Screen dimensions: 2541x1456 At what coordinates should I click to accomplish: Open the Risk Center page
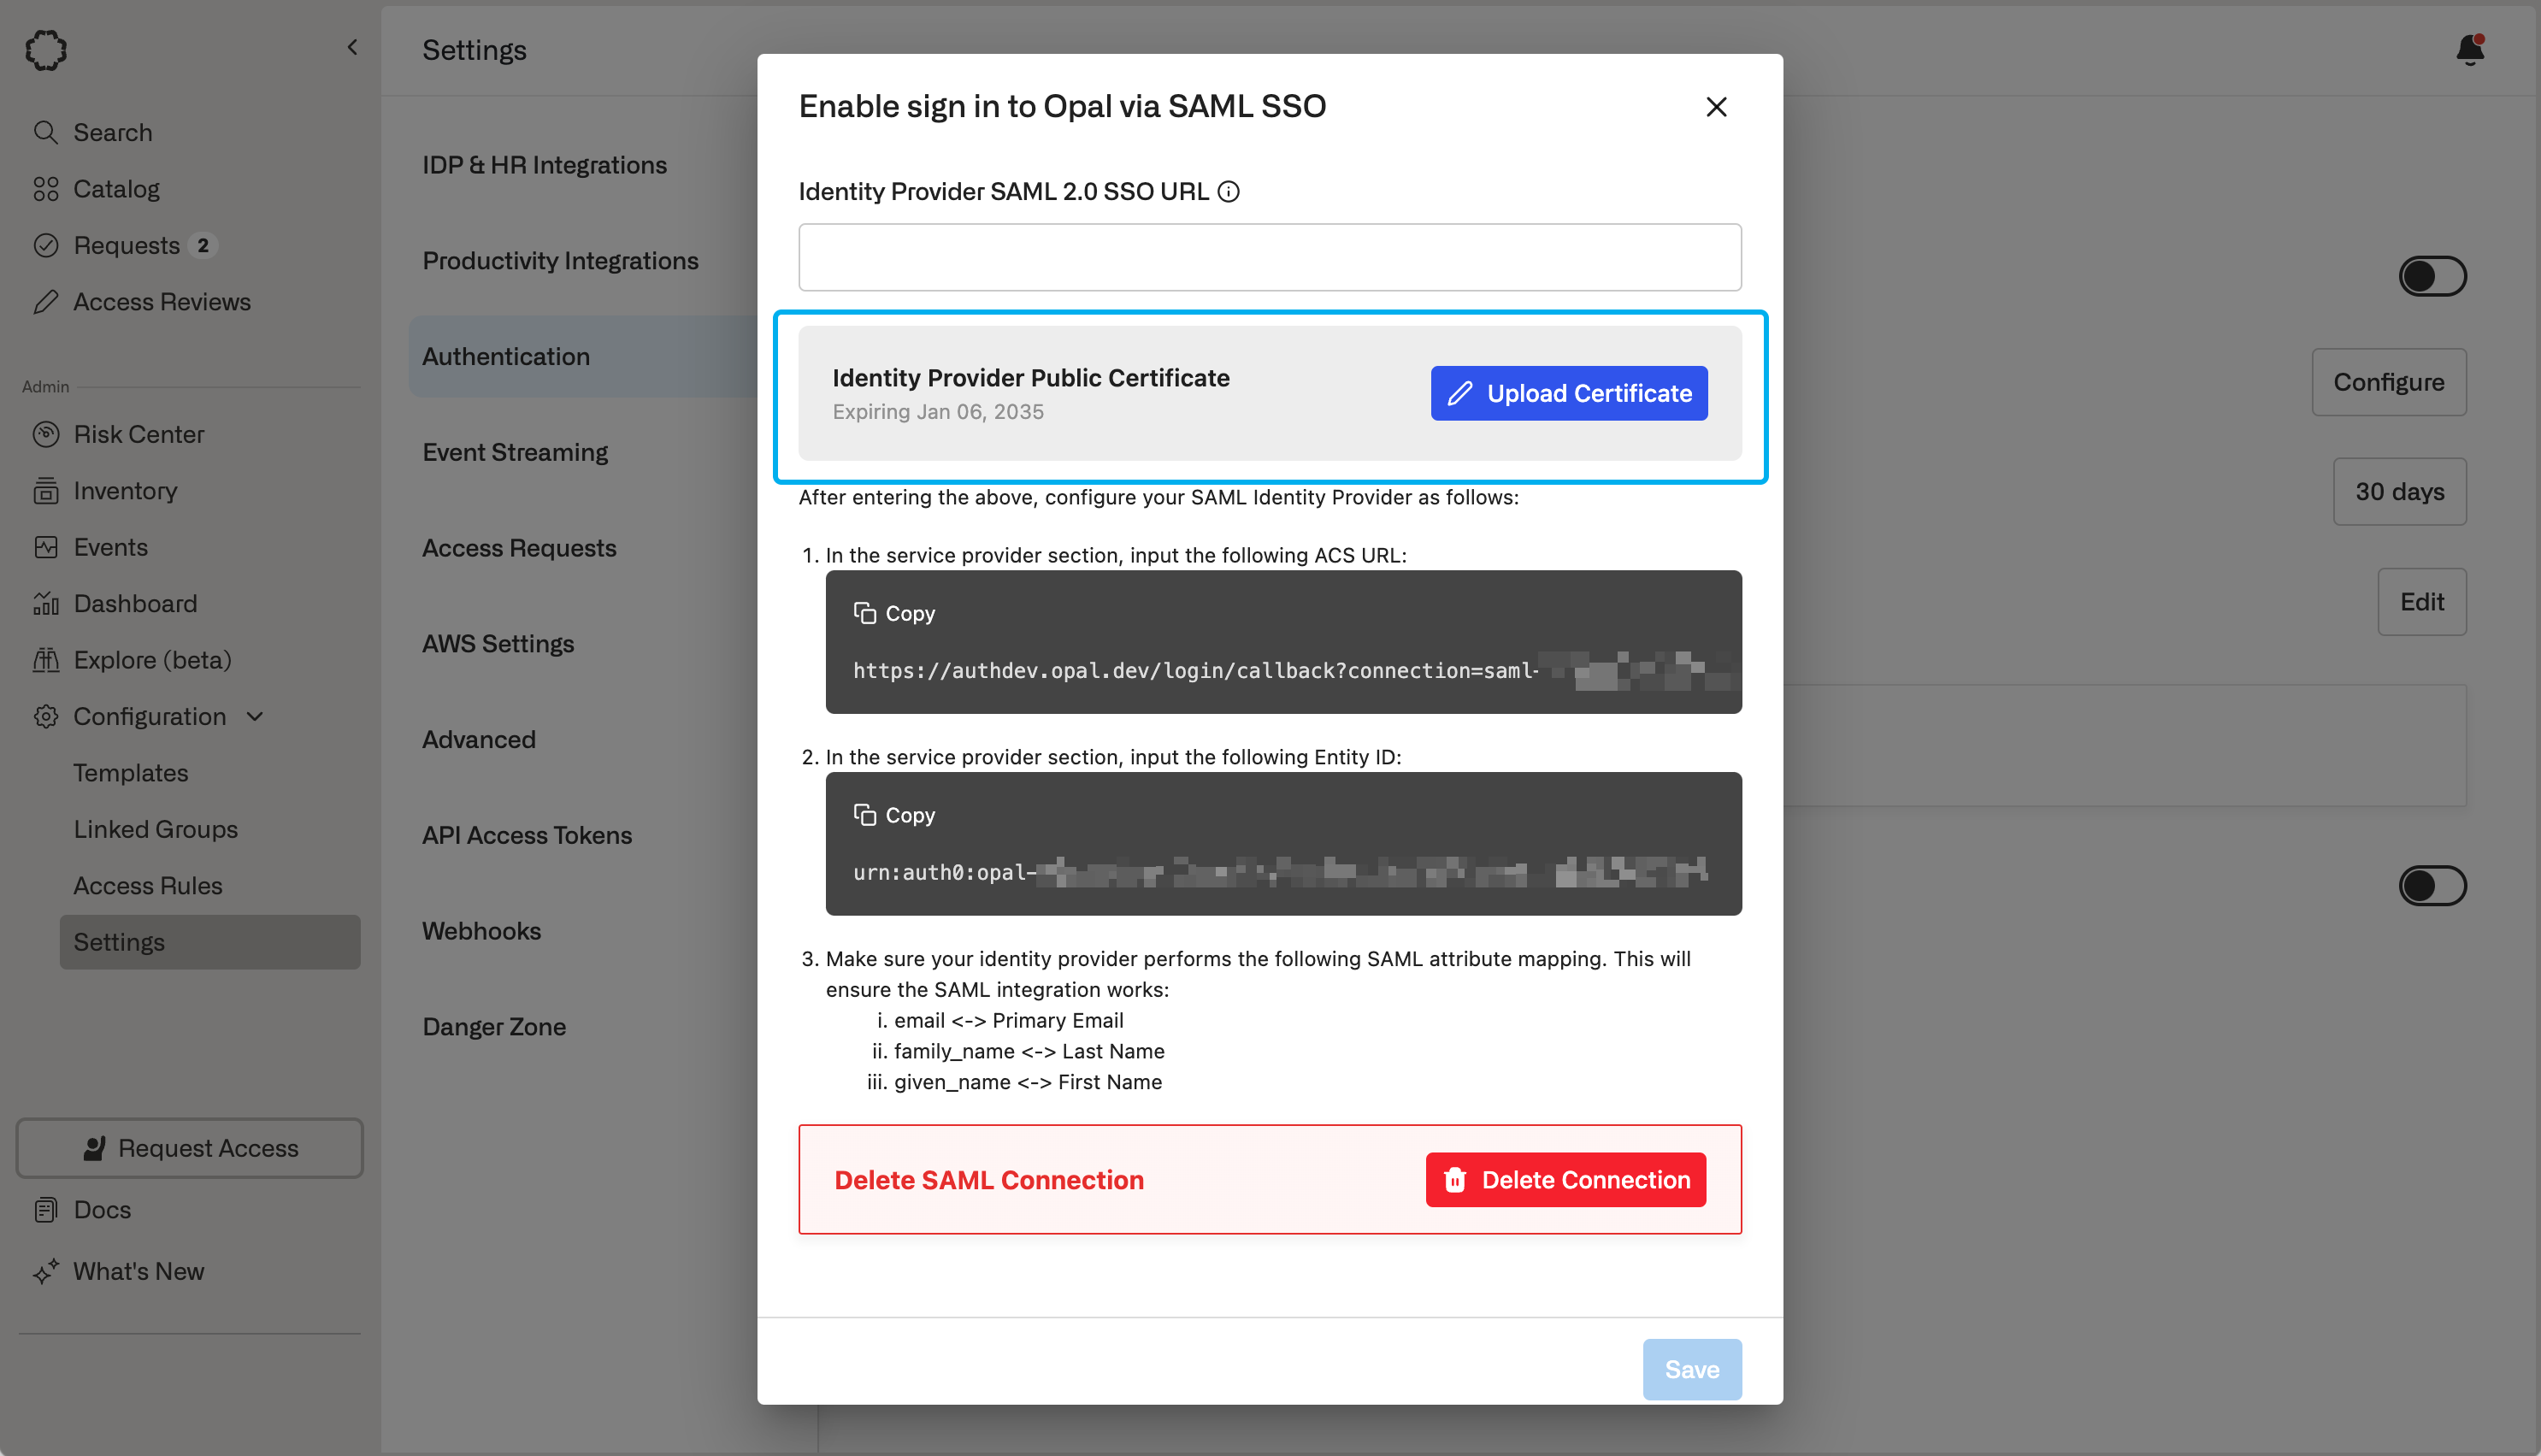point(138,434)
